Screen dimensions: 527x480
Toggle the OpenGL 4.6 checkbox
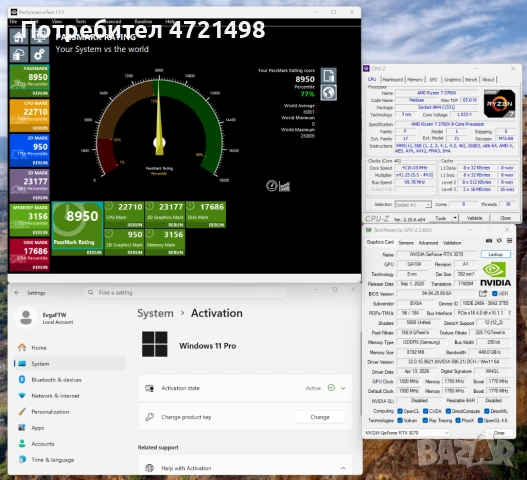click(480, 420)
